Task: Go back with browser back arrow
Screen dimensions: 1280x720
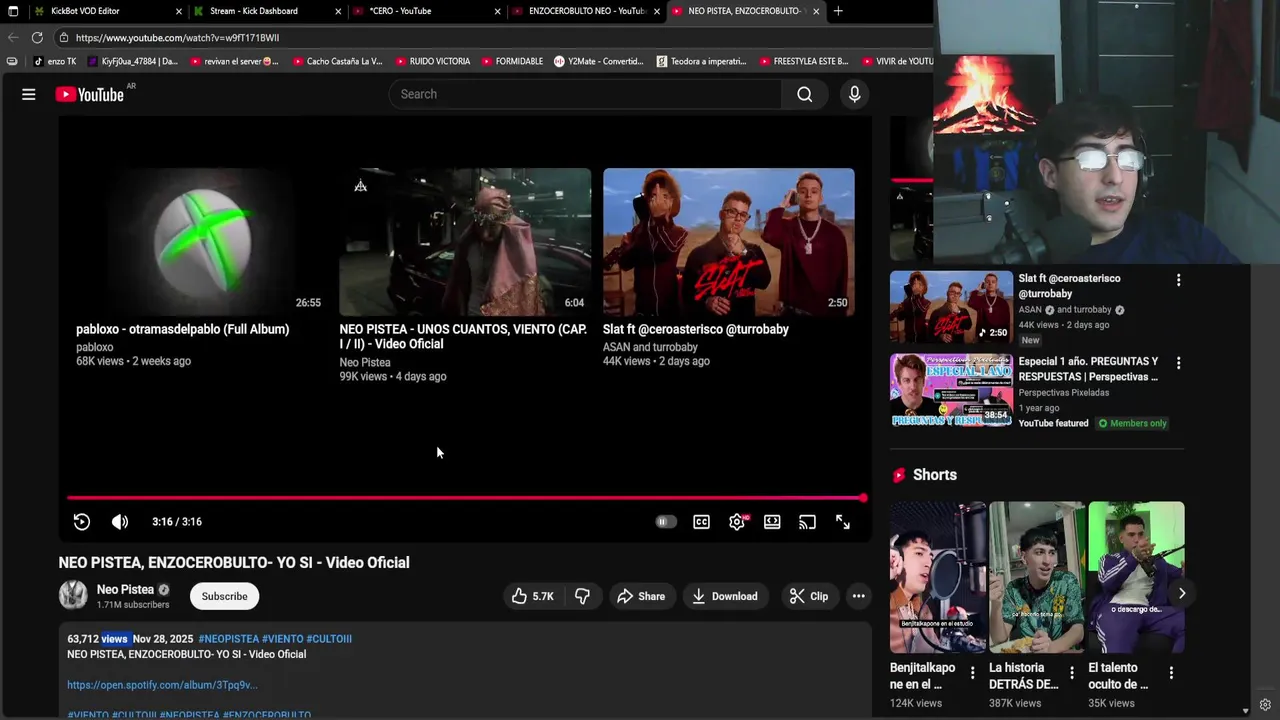Action: tap(12, 38)
